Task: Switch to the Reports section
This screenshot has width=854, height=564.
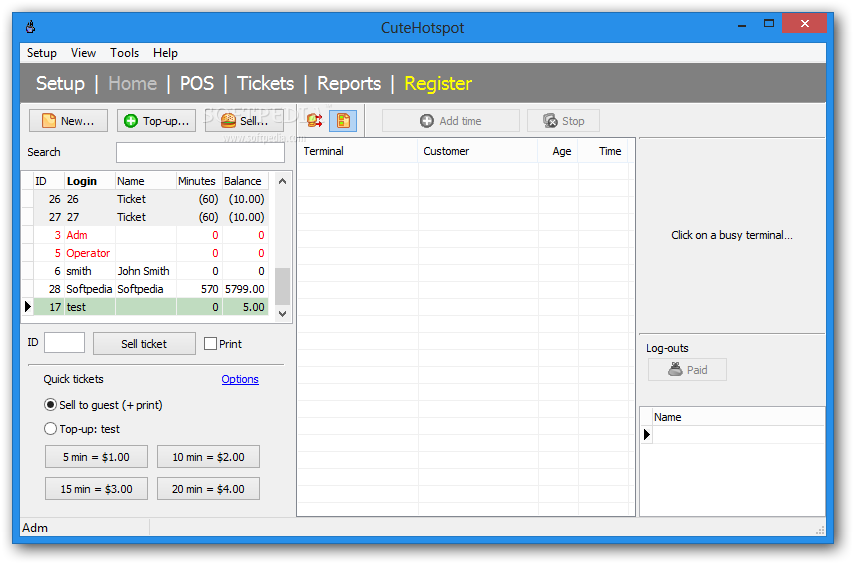Action: [349, 83]
